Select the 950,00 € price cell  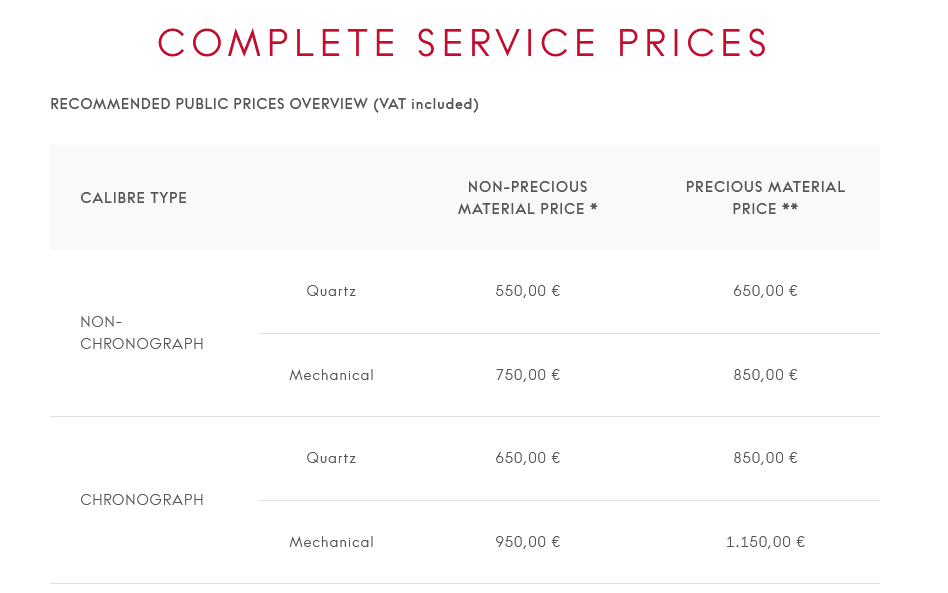(x=527, y=542)
